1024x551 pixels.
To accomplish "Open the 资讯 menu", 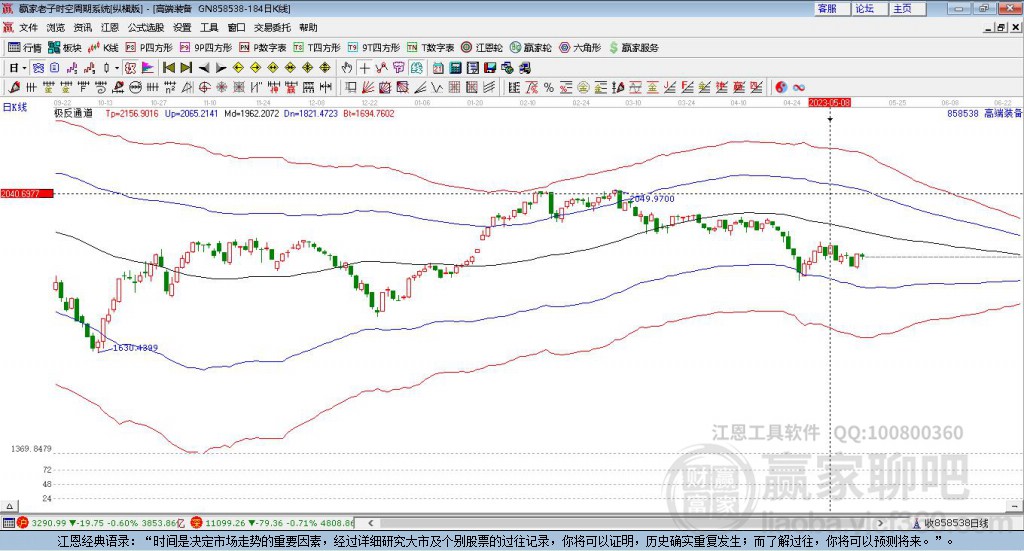I will click(x=83, y=27).
